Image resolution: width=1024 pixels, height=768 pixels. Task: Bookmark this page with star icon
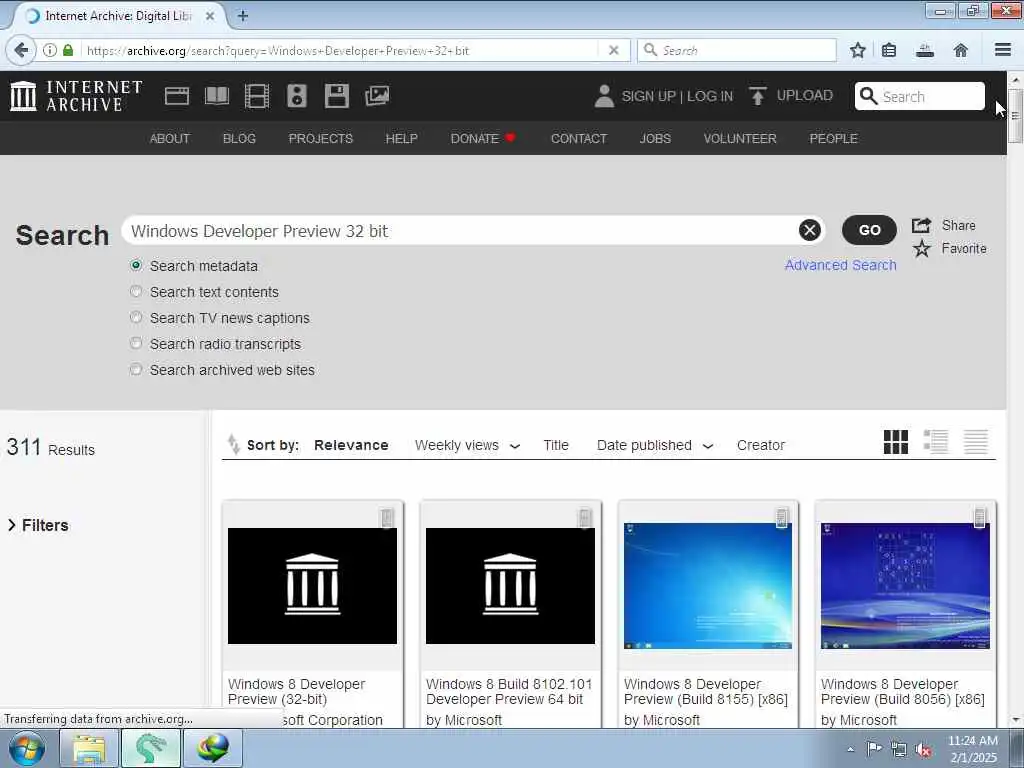(x=857, y=50)
